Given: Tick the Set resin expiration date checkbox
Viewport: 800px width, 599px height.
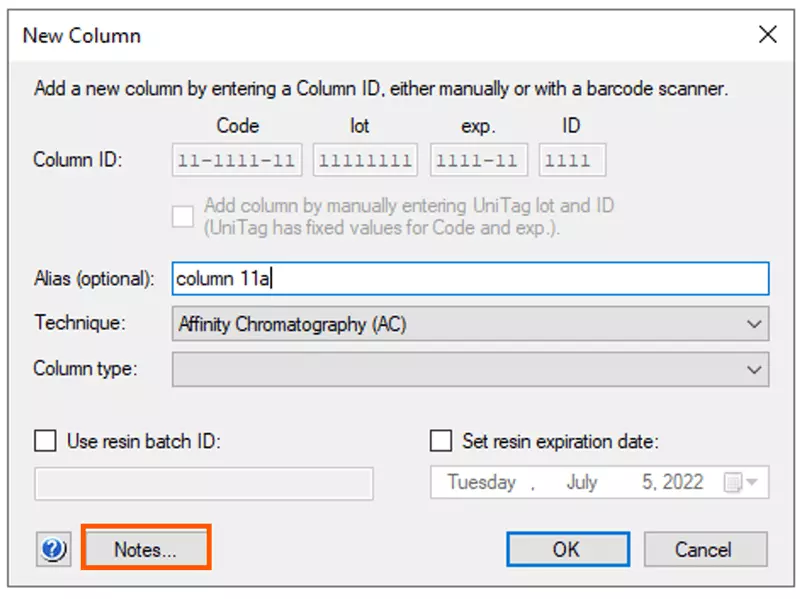Looking at the screenshot, I should click(x=440, y=440).
